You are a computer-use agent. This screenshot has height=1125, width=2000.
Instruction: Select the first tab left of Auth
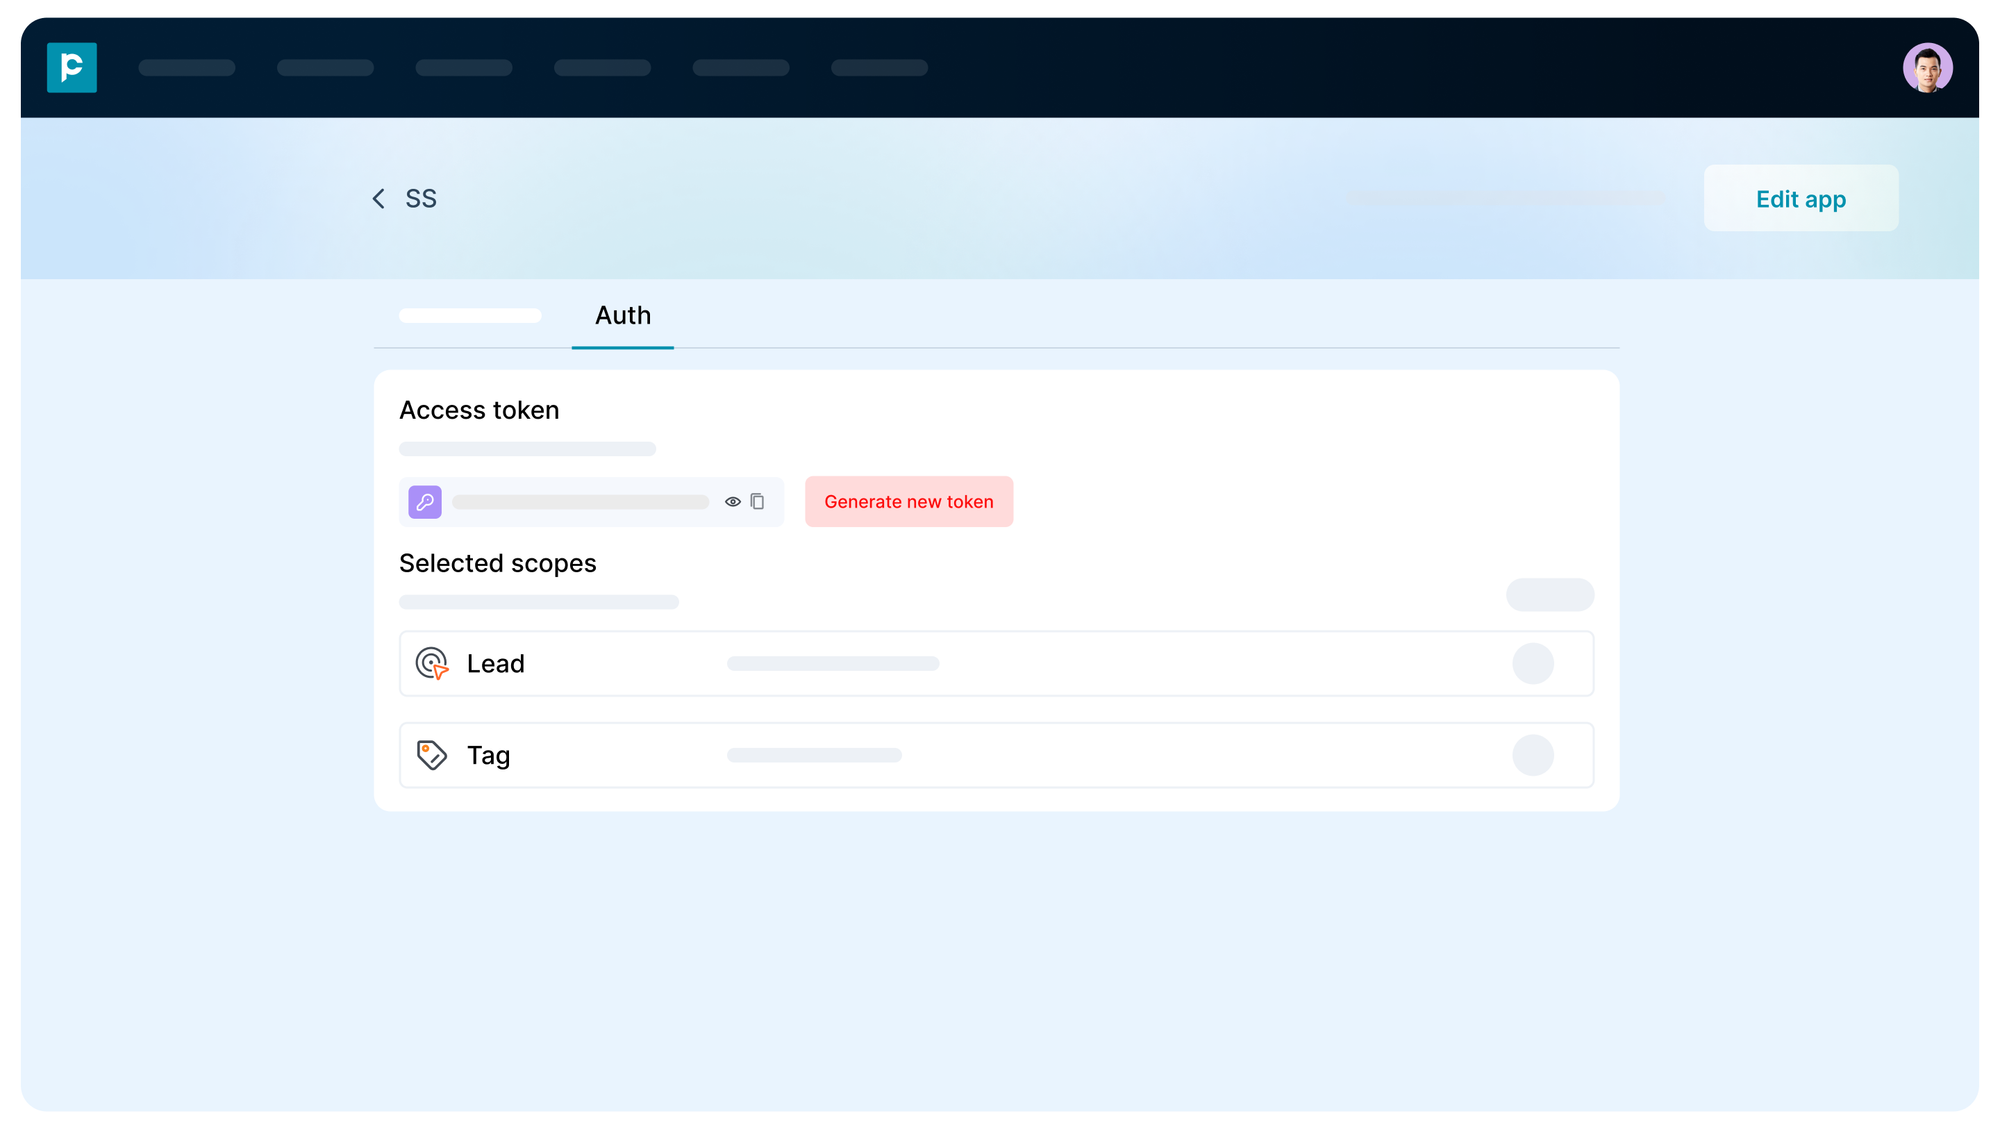pyautogui.click(x=470, y=315)
